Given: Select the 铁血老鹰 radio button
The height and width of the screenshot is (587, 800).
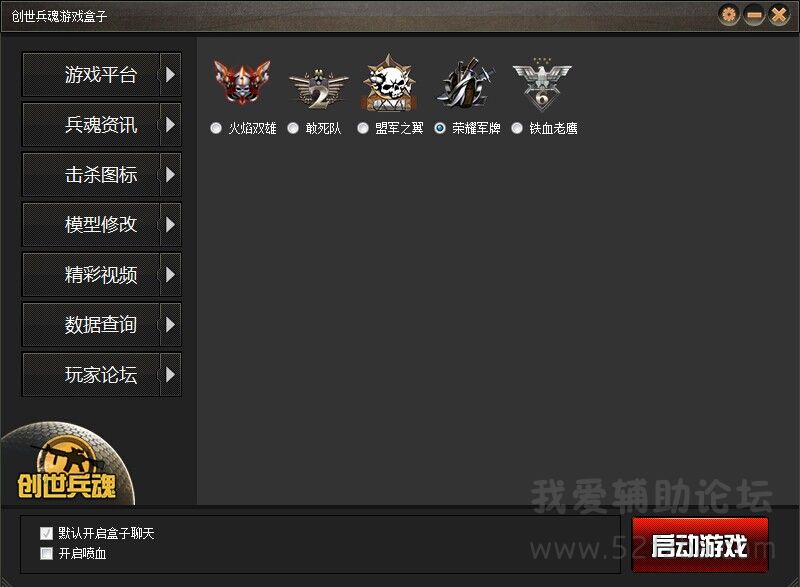Looking at the screenshot, I should (517, 128).
